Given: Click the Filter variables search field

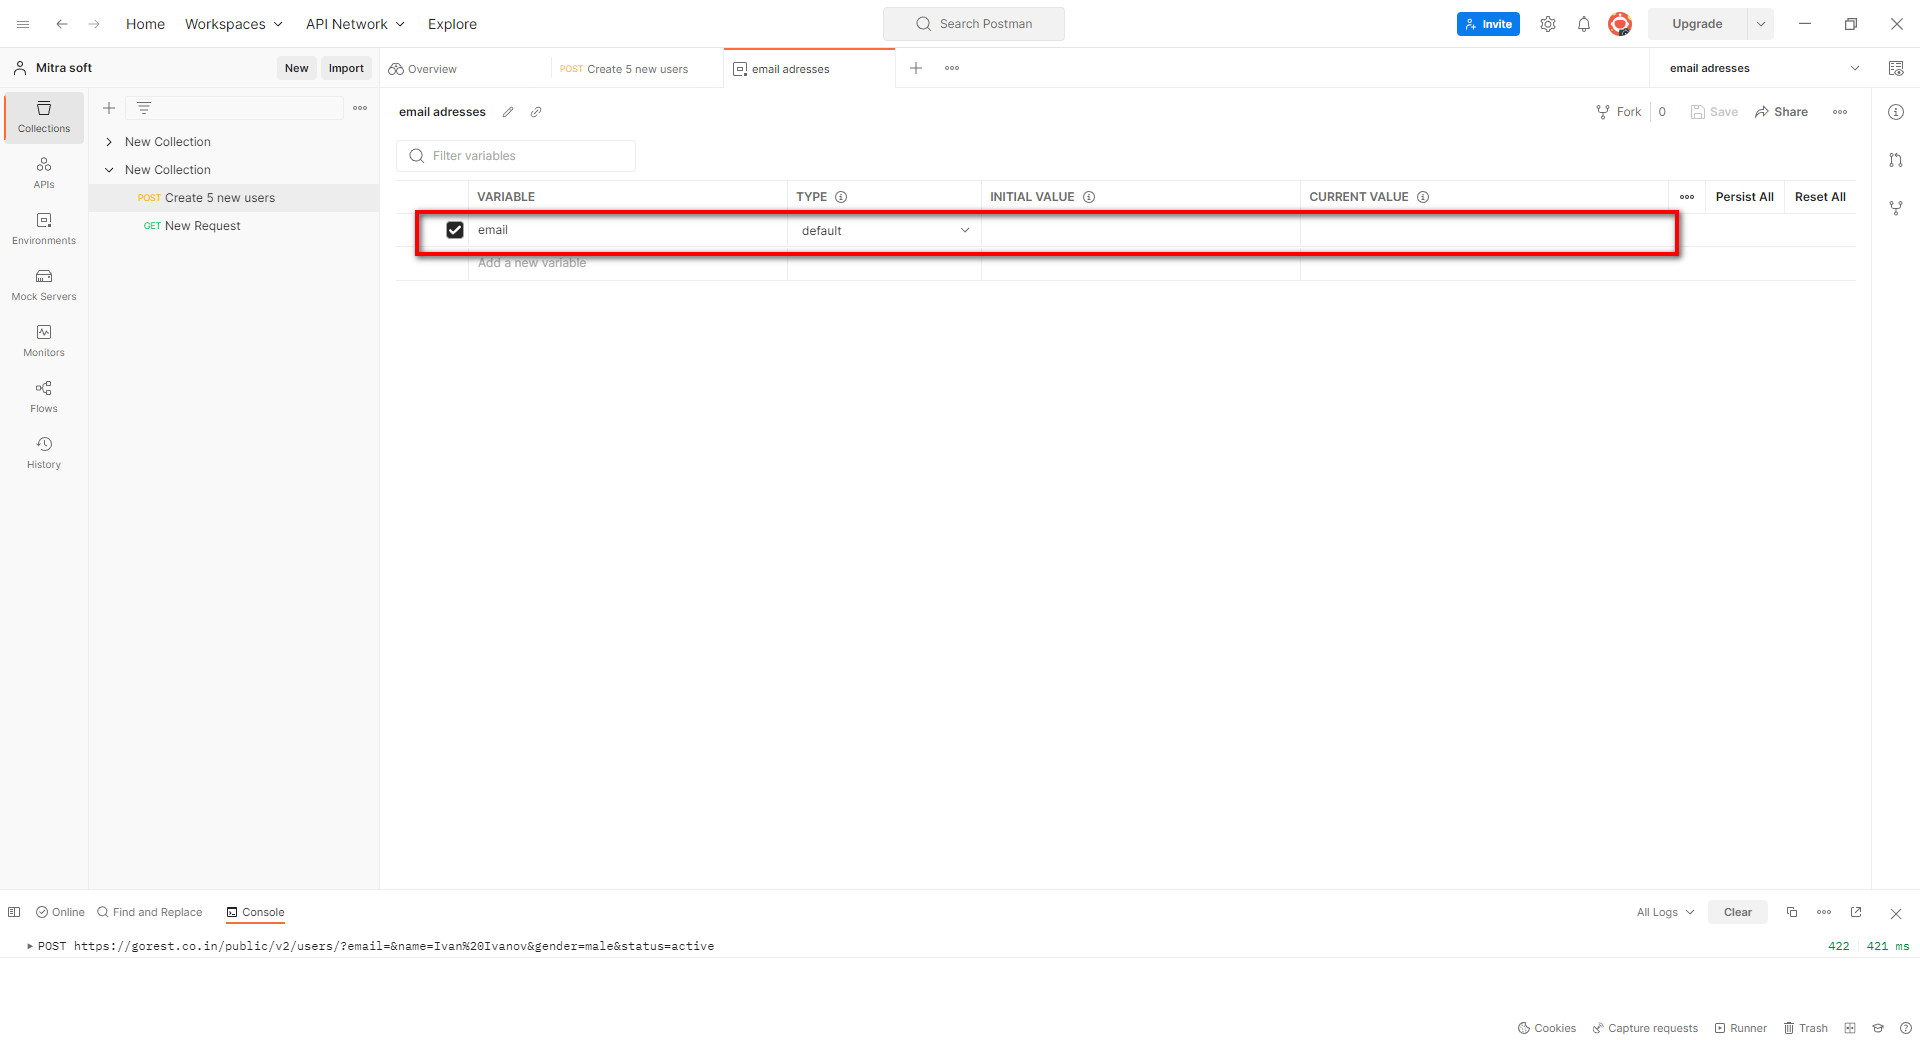Looking at the screenshot, I should coord(516,156).
